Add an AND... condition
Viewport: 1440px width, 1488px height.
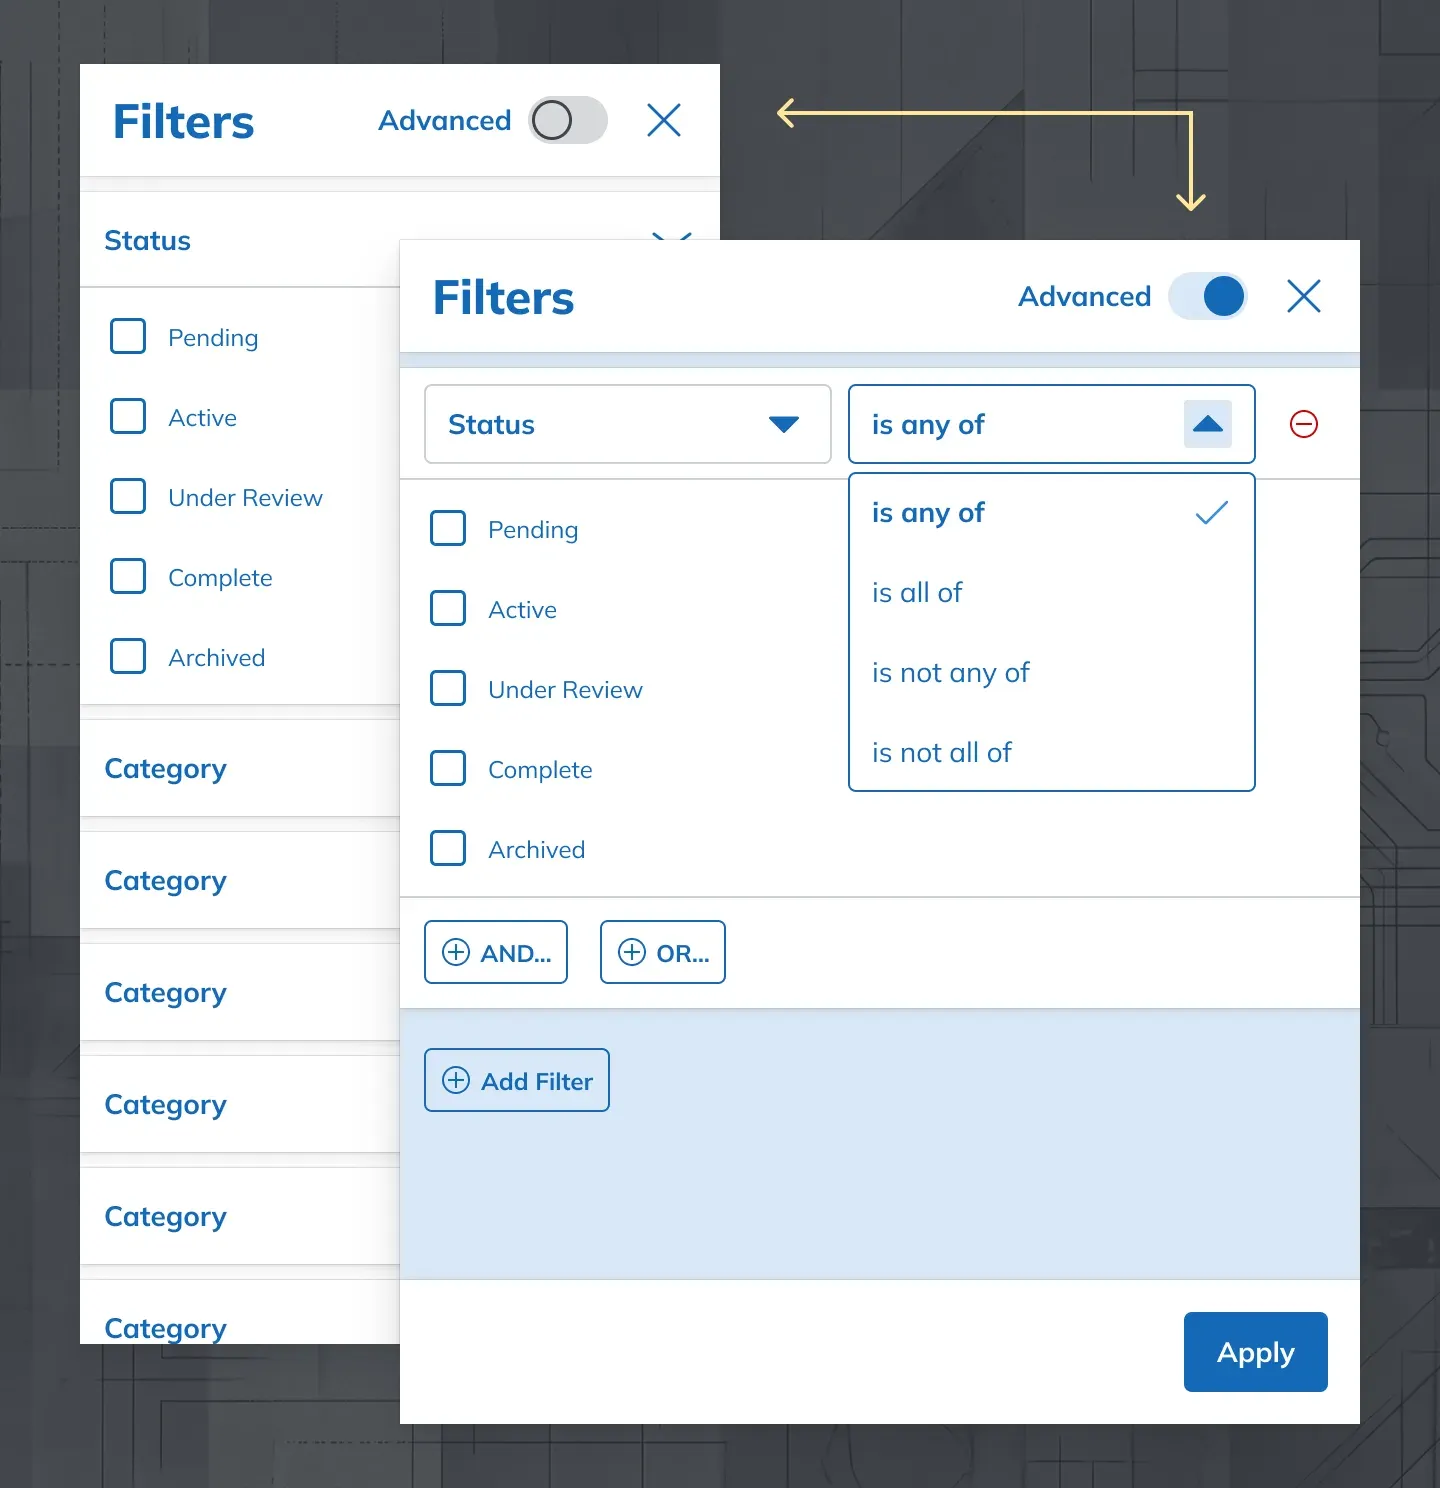(x=496, y=952)
